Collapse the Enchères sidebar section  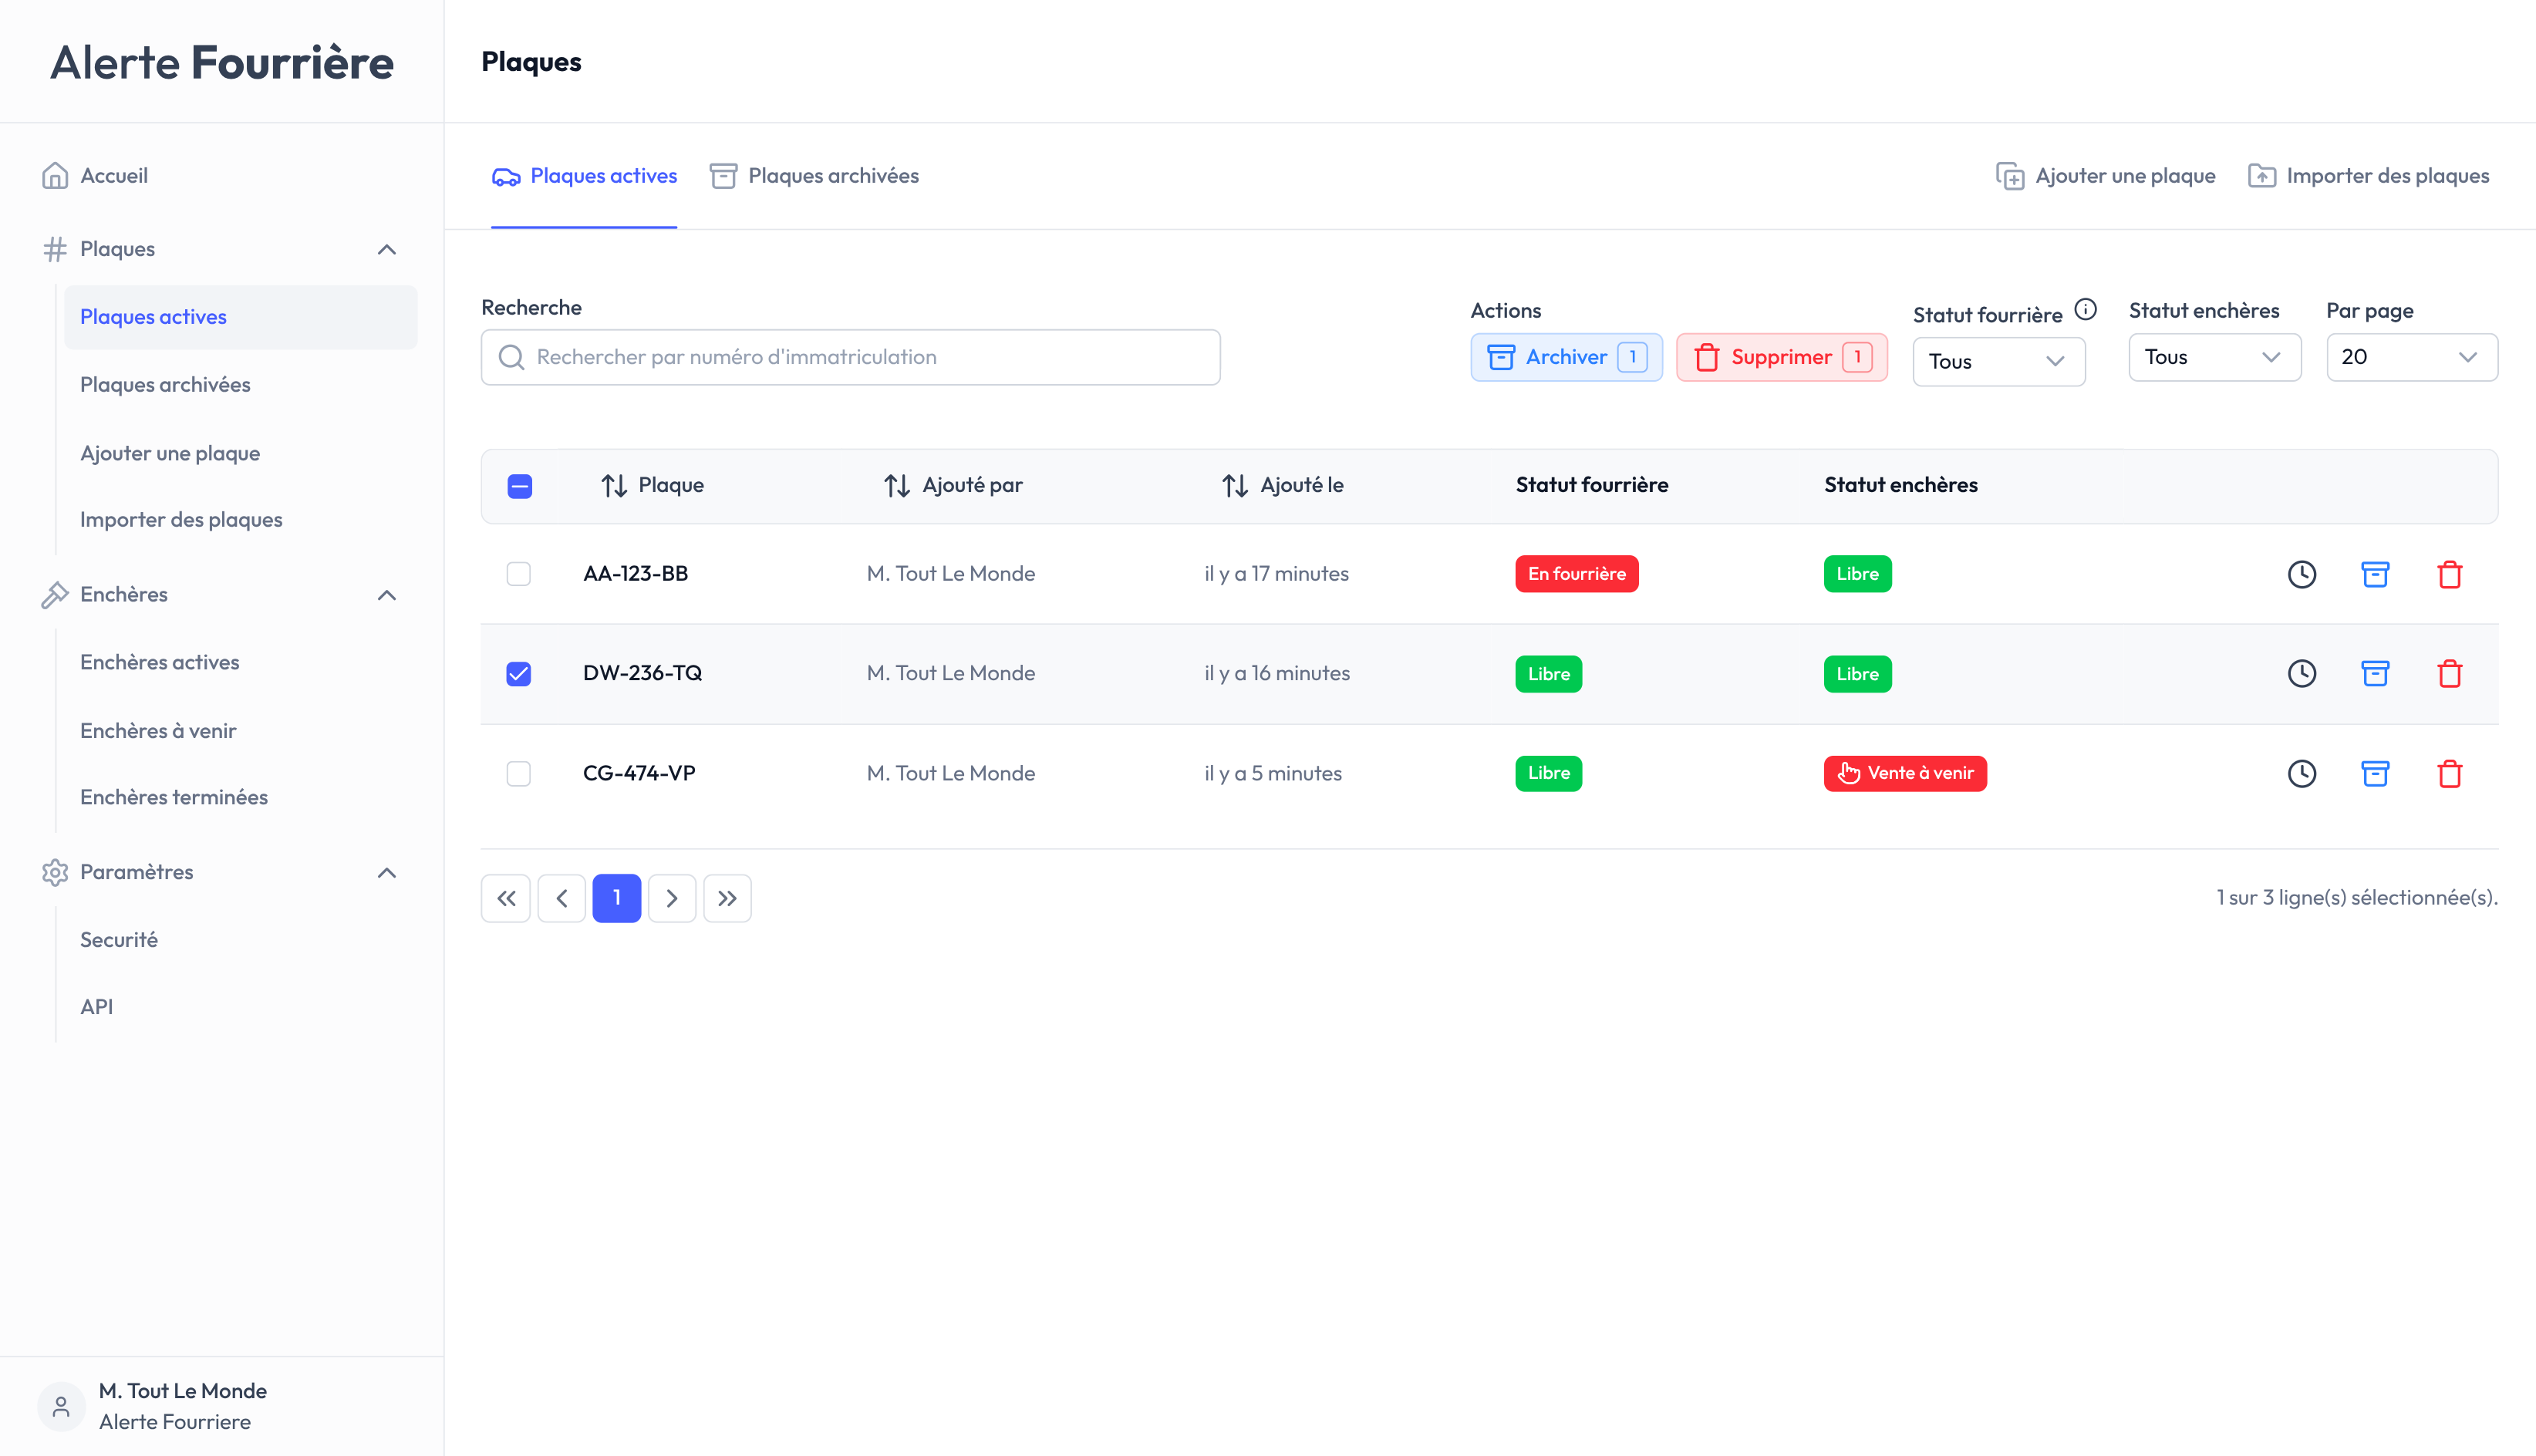coord(387,595)
